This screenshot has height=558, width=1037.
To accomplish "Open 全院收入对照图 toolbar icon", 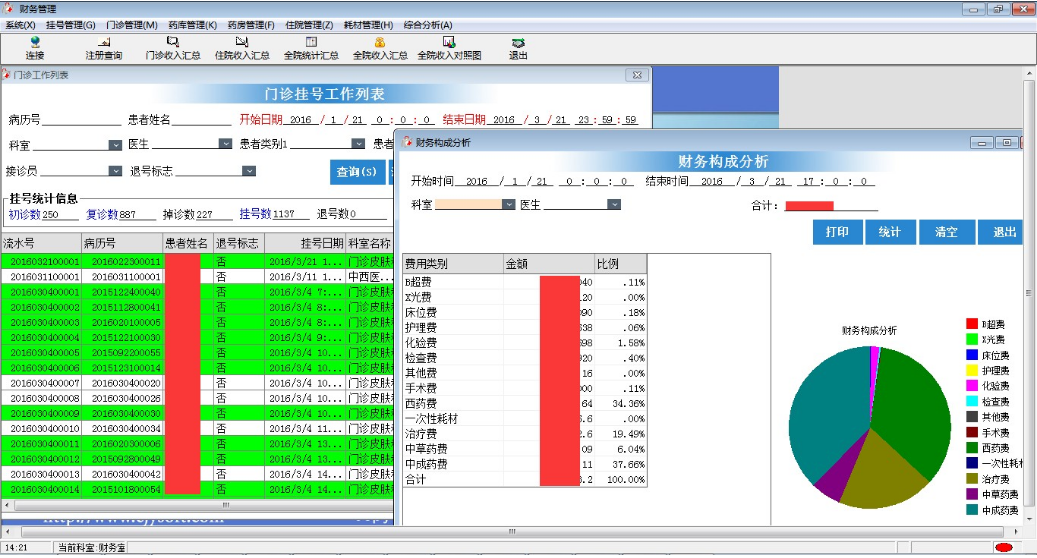I will click(449, 48).
